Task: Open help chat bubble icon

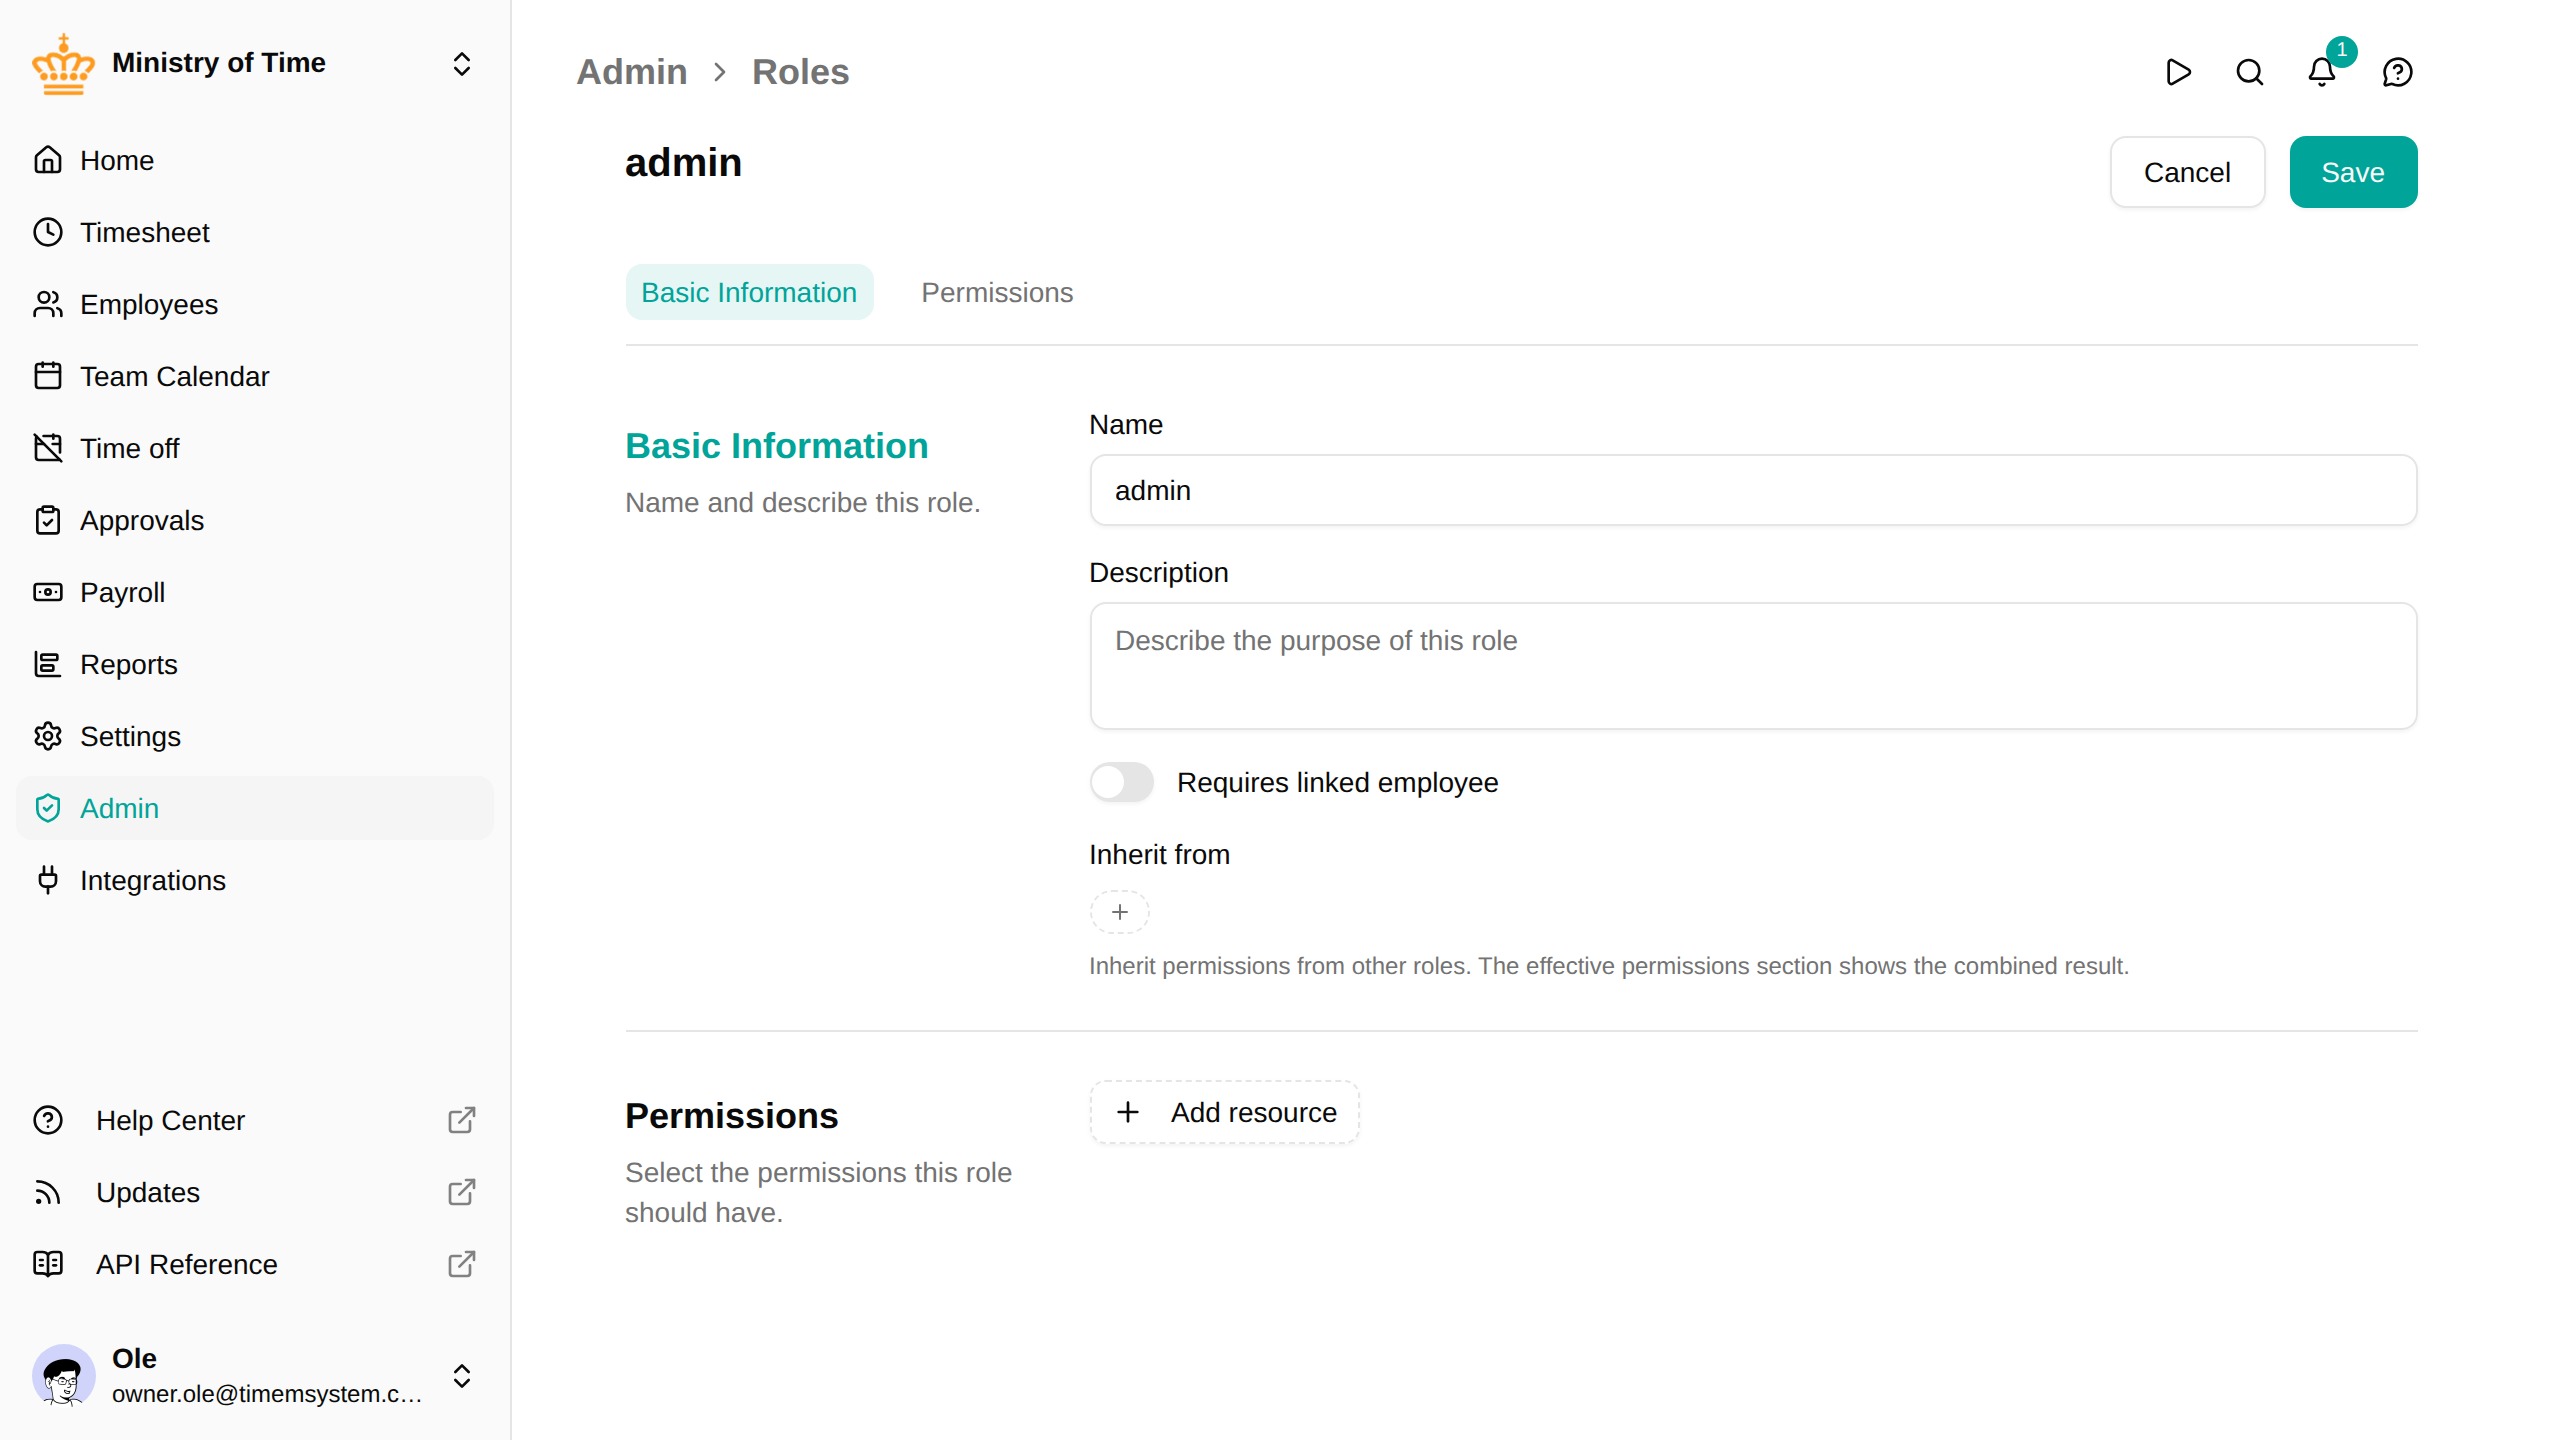Action: click(x=2398, y=72)
